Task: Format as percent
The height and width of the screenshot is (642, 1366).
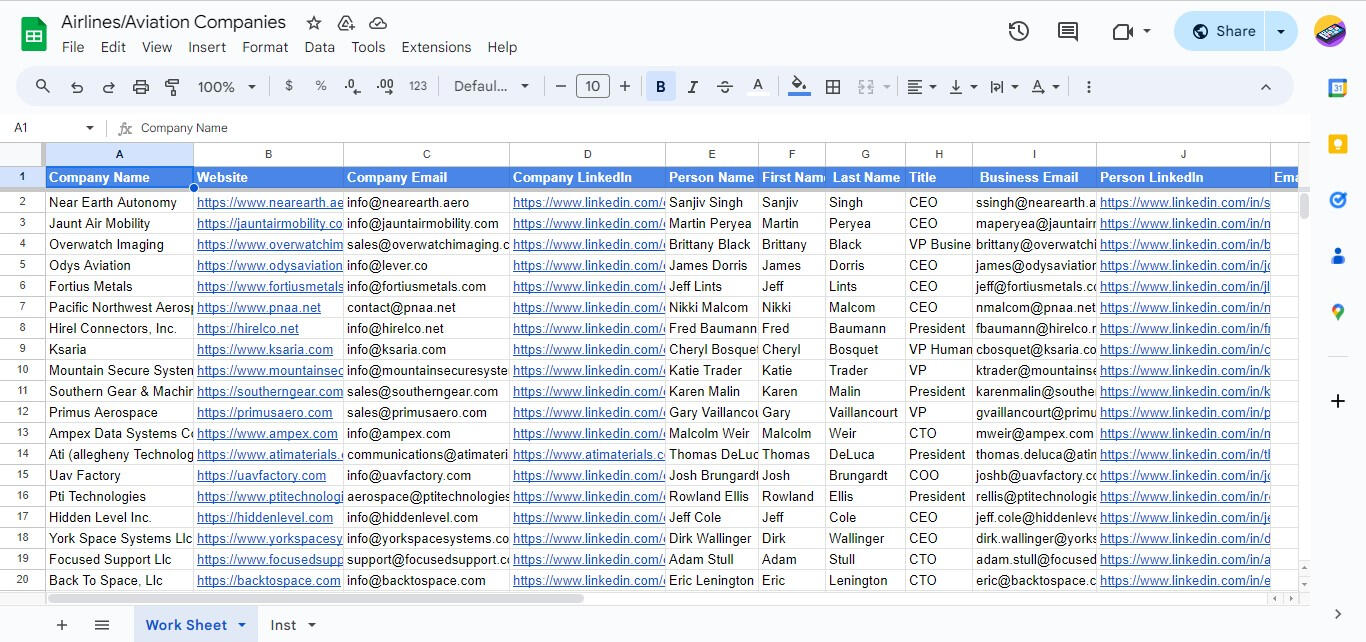Action: pos(321,87)
